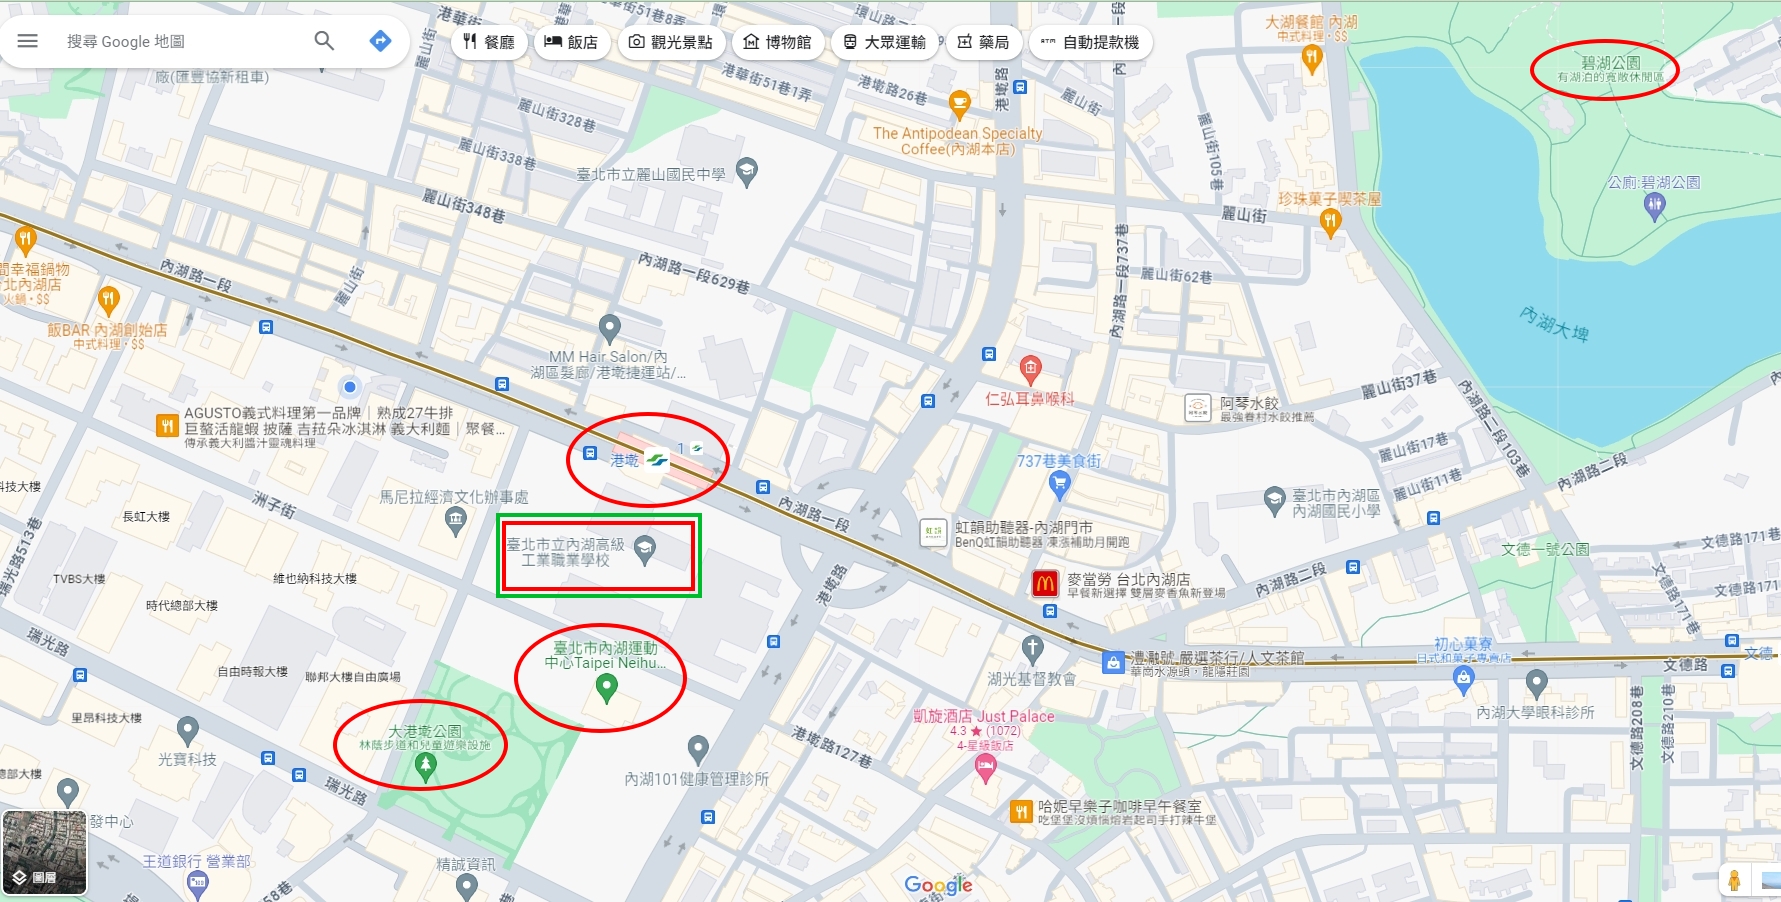Select the 觀光景點 category chip
This screenshot has height=902, width=1781.
click(x=670, y=42)
